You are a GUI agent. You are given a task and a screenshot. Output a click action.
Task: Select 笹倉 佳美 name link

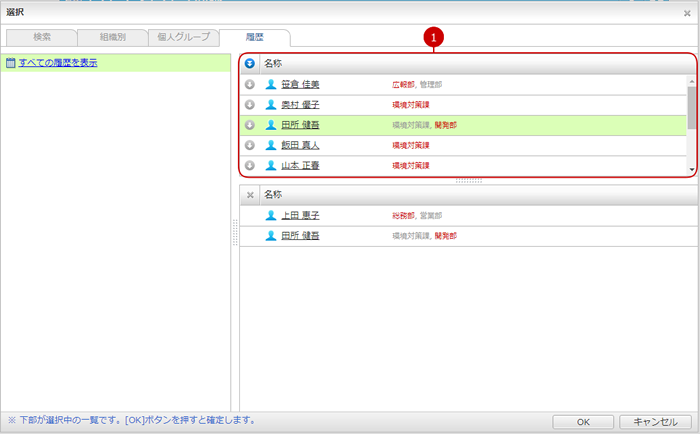click(x=300, y=84)
